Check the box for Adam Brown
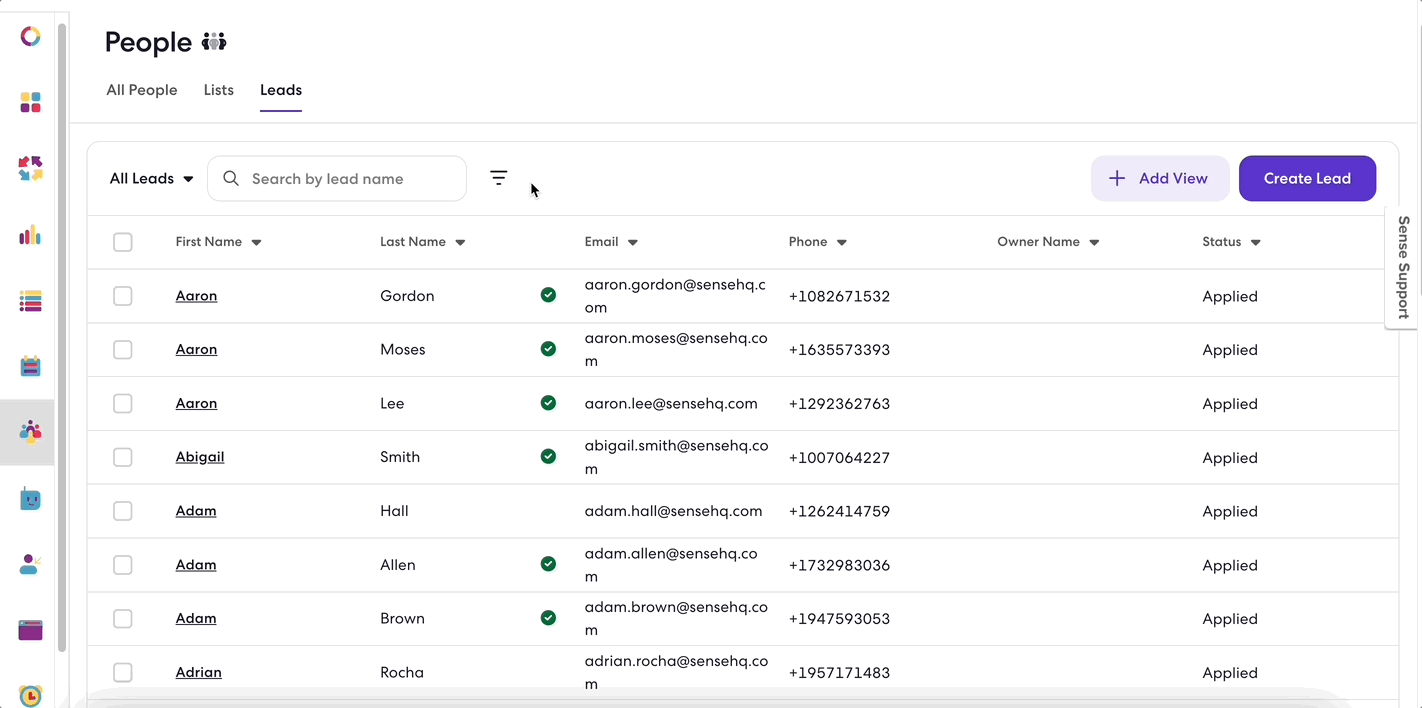 click(123, 619)
